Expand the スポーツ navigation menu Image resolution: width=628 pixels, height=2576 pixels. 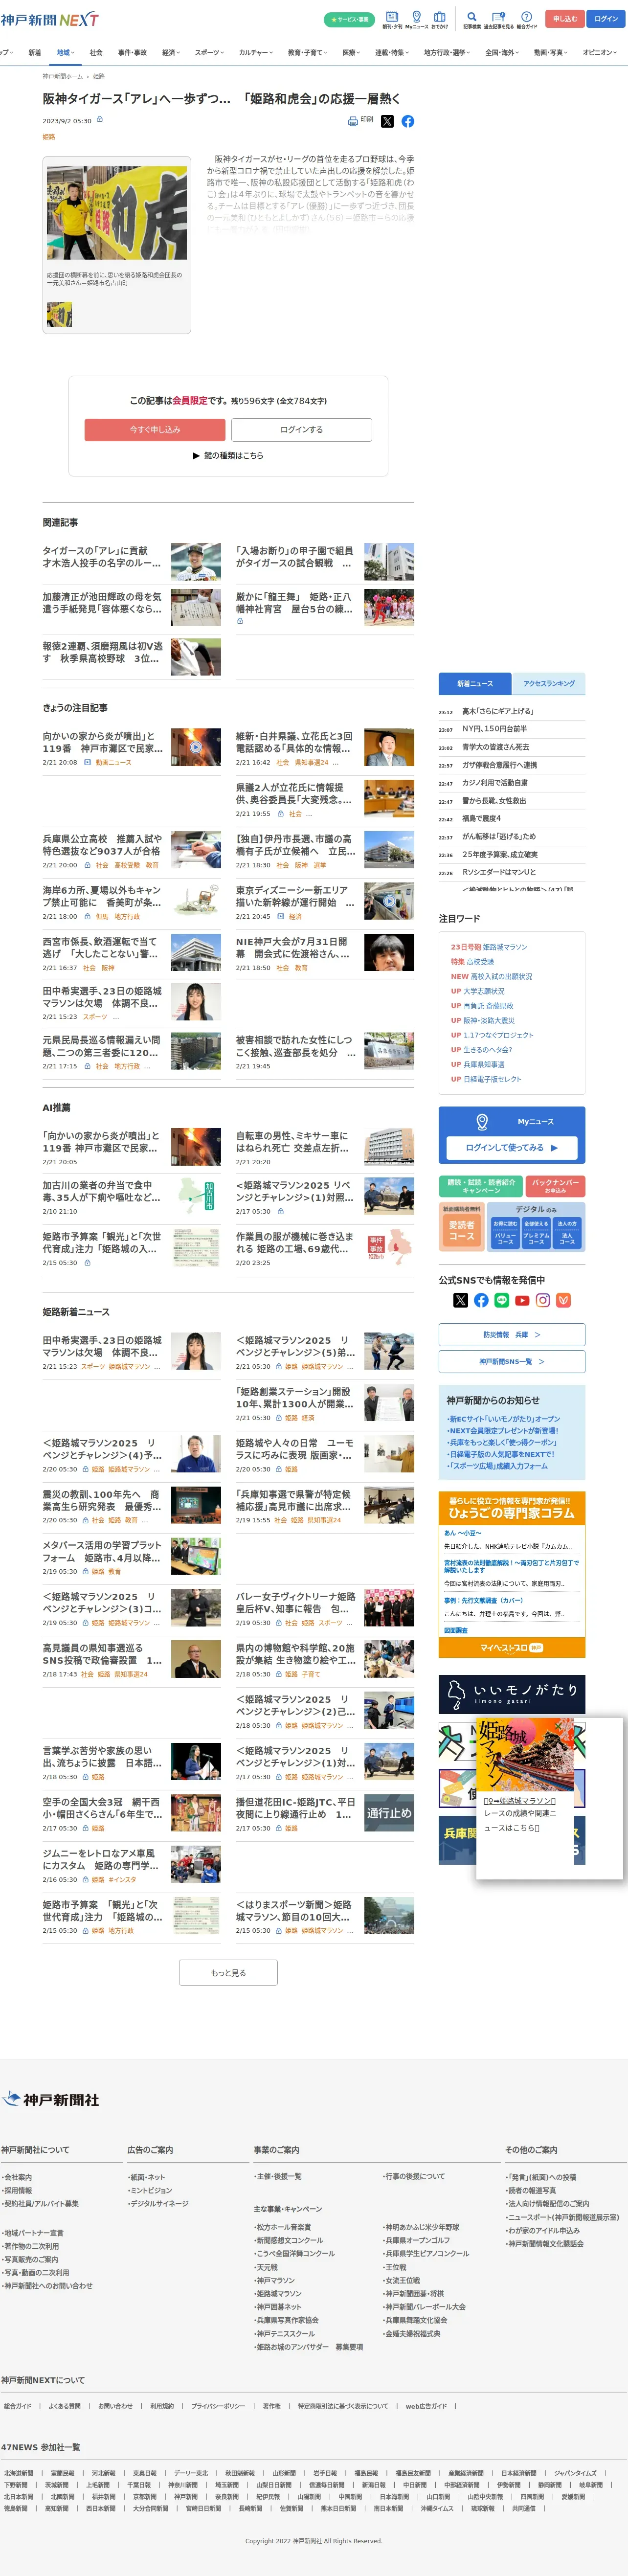click(x=210, y=52)
